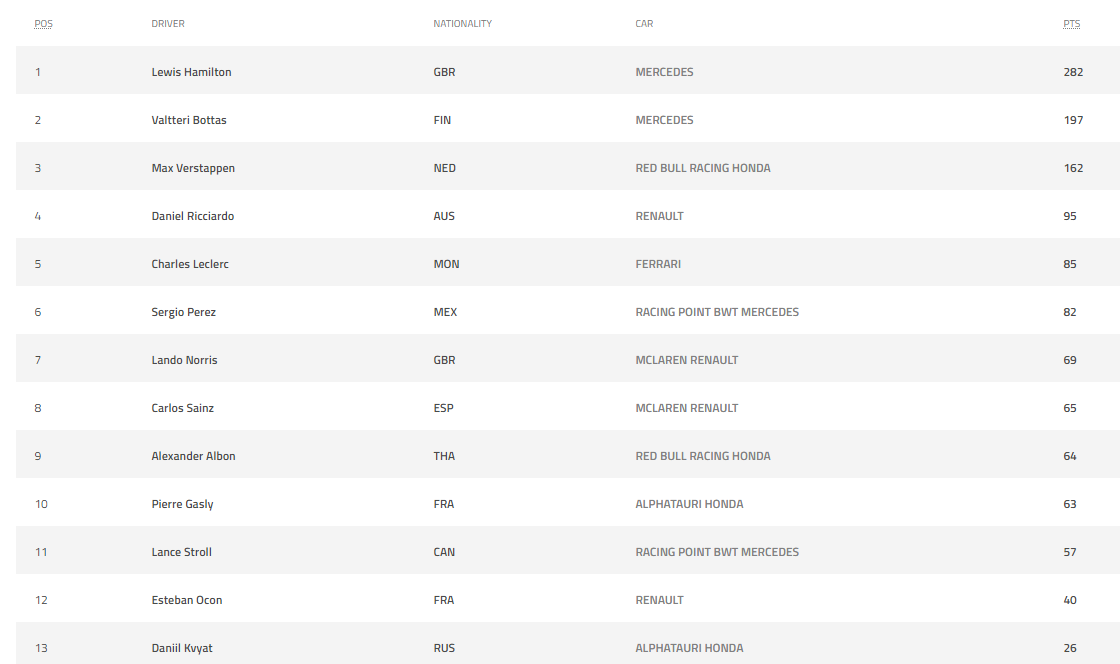Open Daniel Ricciardo's driver page

click(x=193, y=216)
